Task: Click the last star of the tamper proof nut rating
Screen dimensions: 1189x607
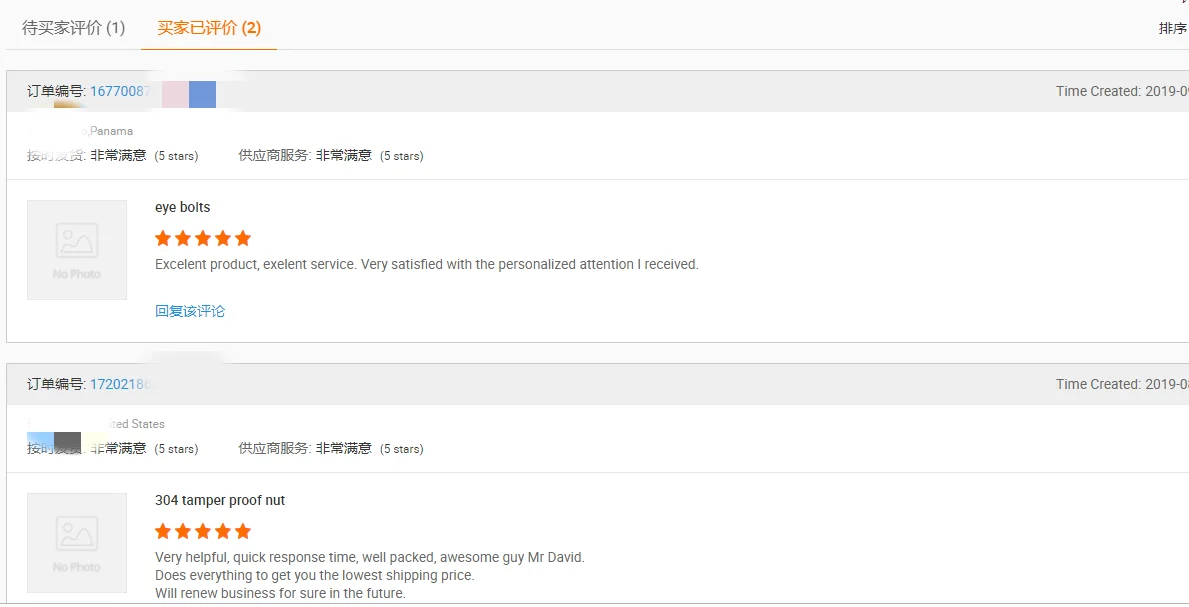Action: 243,531
